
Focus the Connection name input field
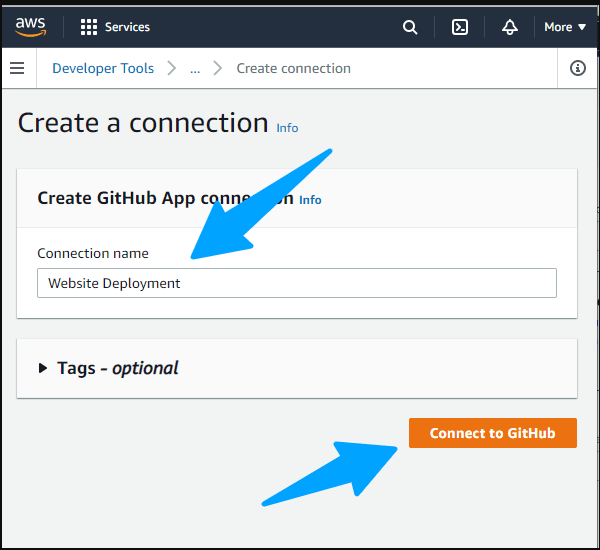click(x=297, y=283)
